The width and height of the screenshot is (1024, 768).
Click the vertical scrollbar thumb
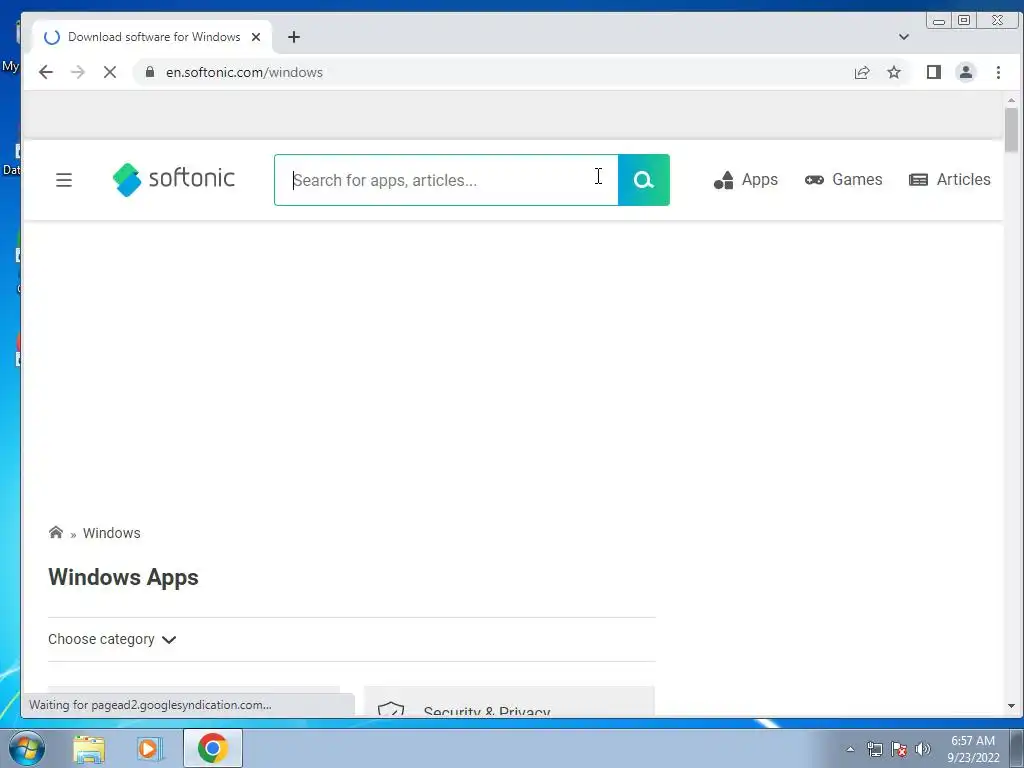1011,129
